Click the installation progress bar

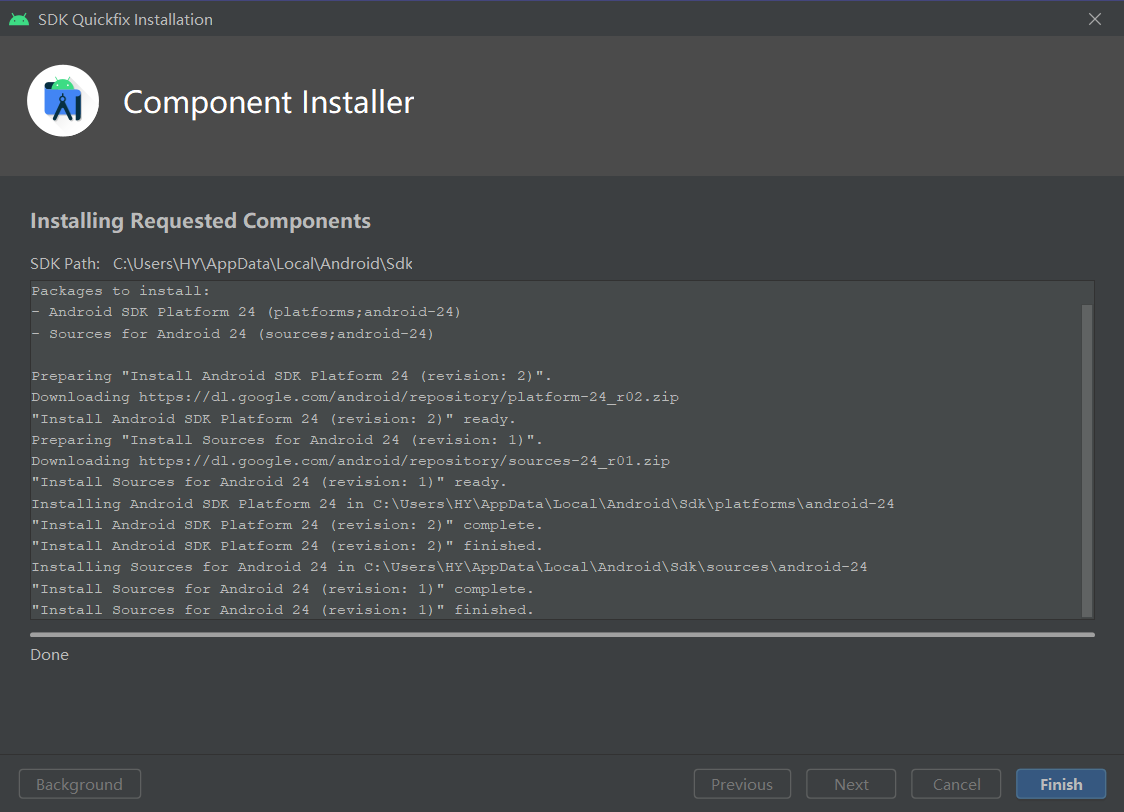tap(562, 634)
